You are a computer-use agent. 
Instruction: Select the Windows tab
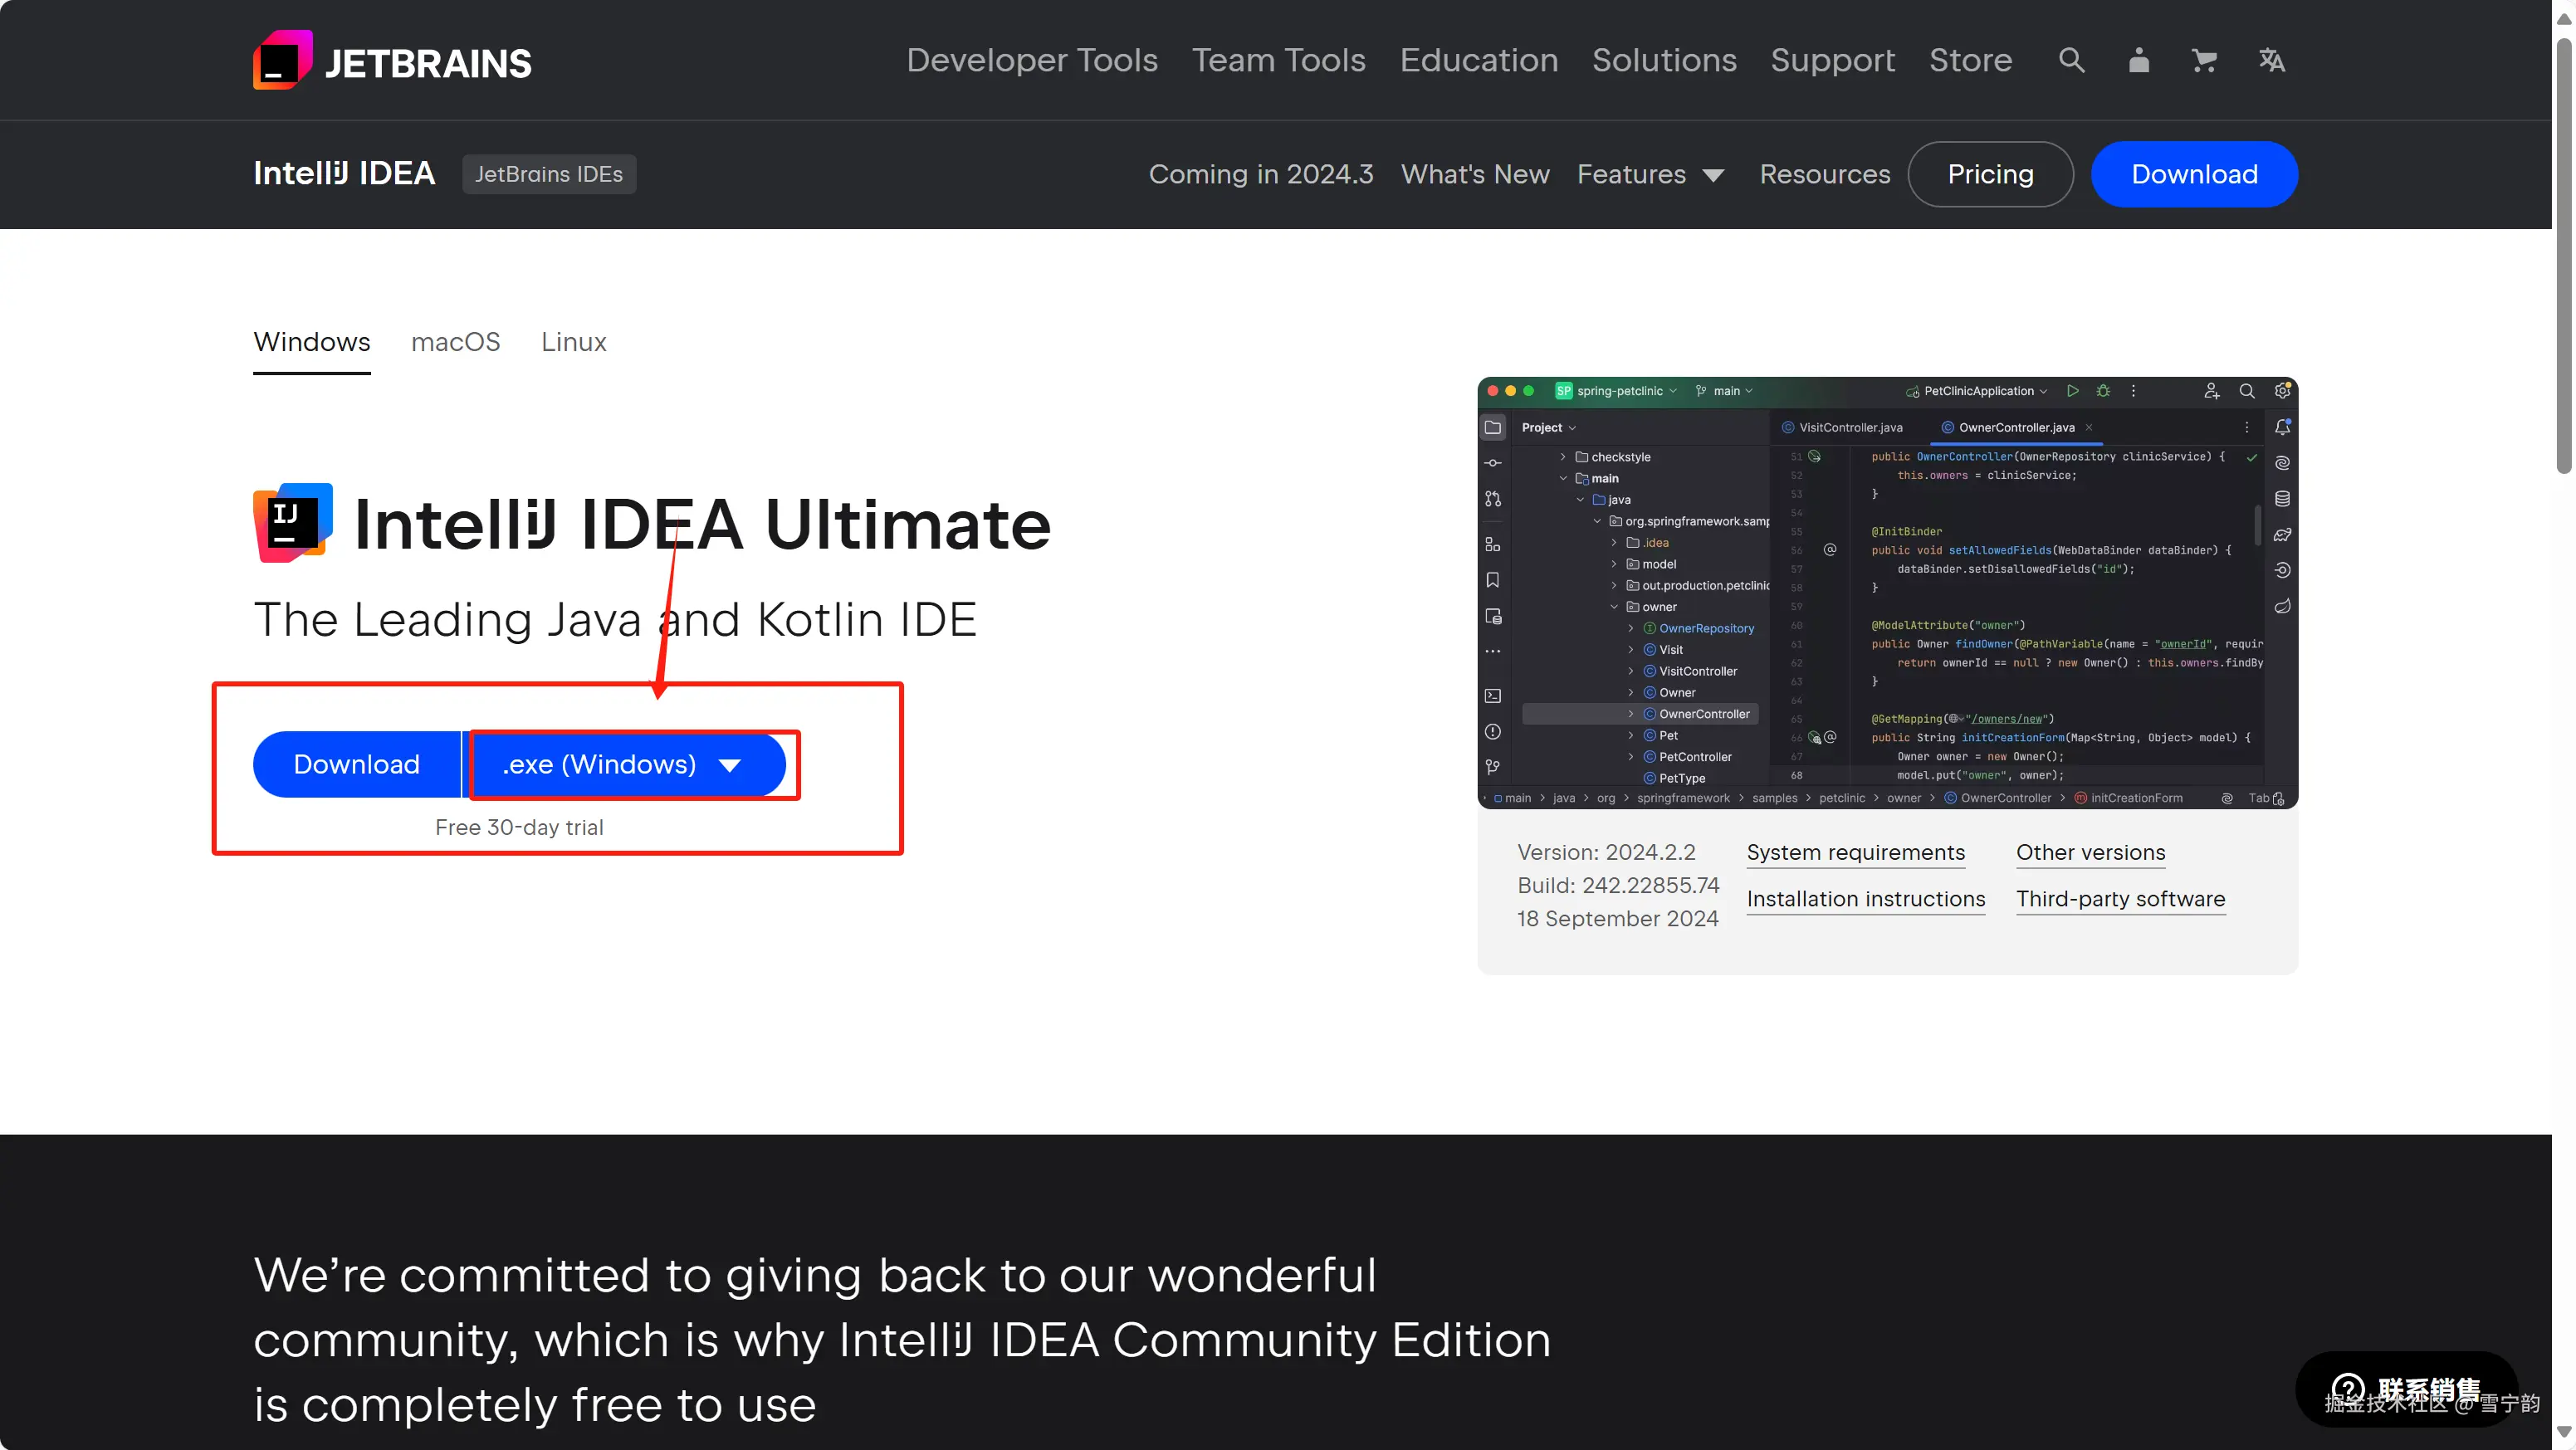coord(311,342)
